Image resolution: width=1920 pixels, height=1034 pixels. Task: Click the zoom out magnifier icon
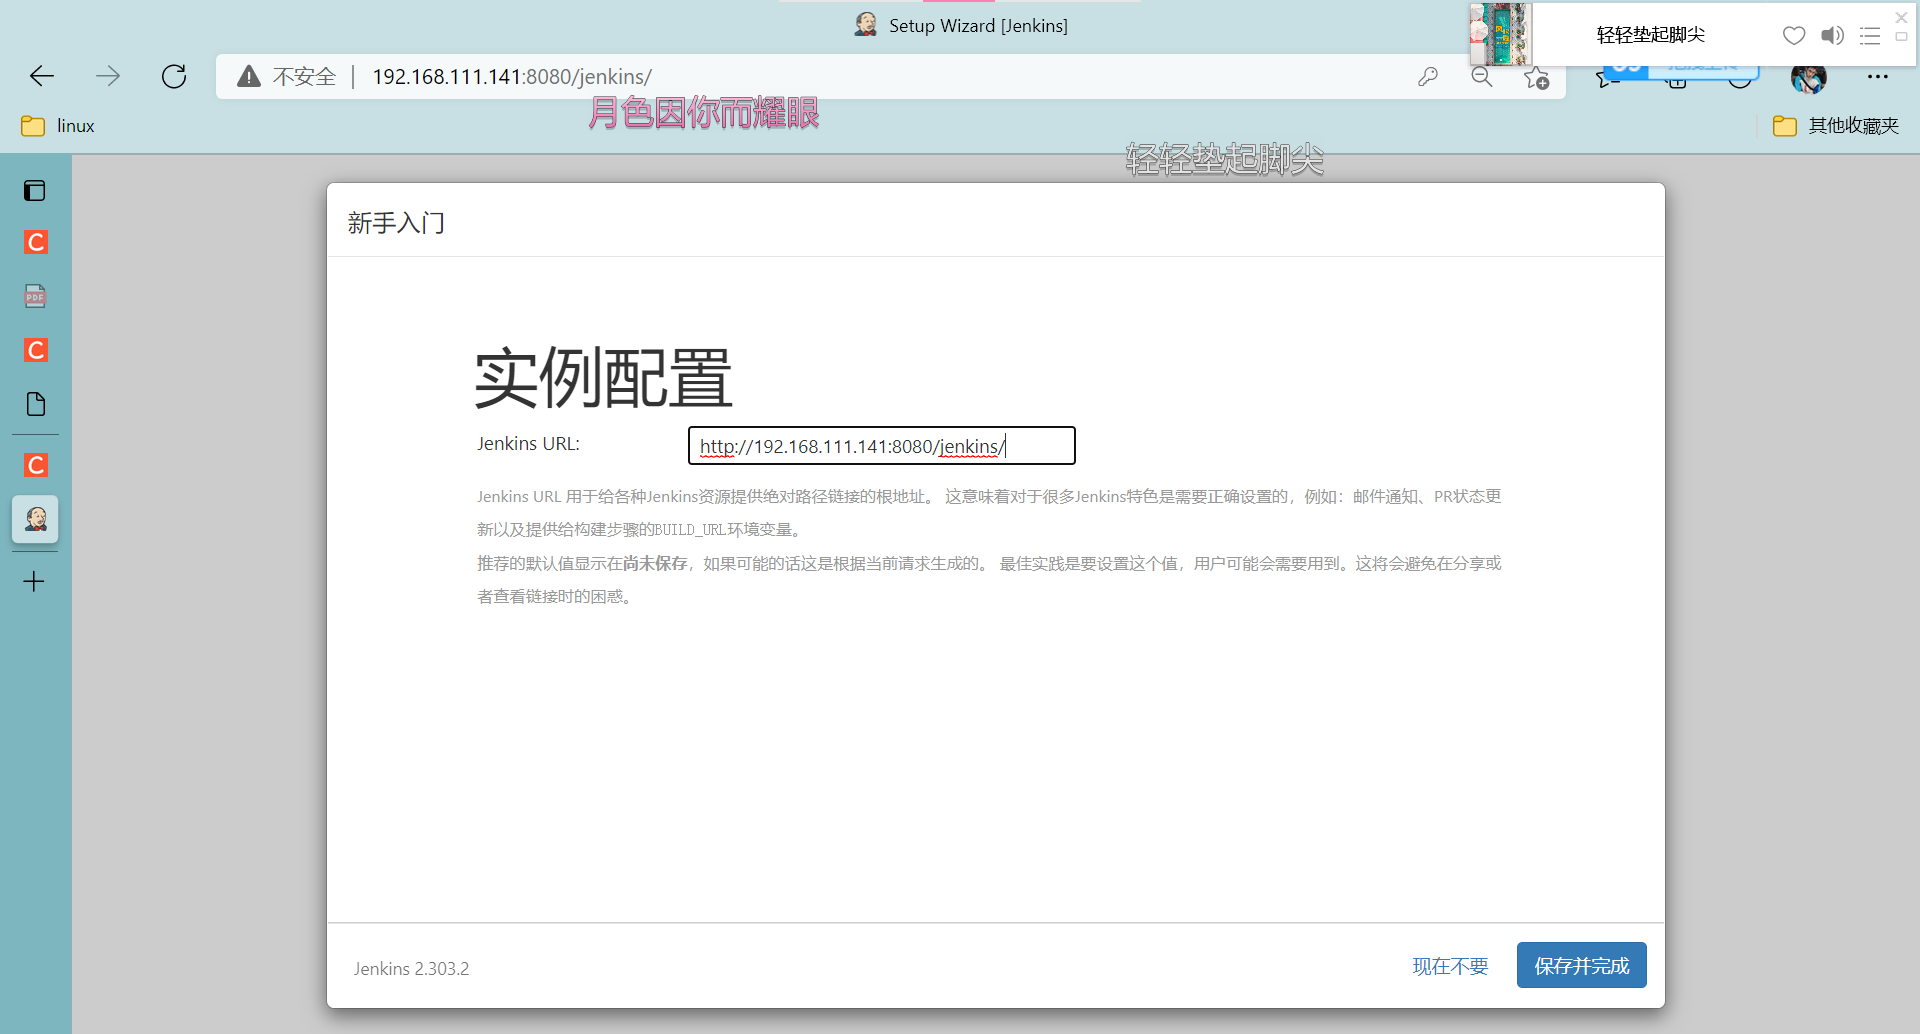[x=1482, y=77]
